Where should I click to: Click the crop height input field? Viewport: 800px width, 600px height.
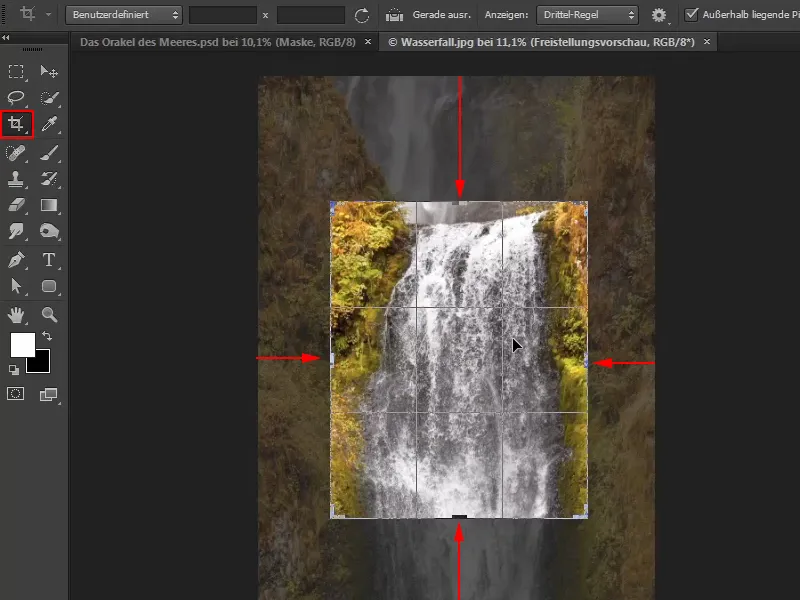(311, 15)
